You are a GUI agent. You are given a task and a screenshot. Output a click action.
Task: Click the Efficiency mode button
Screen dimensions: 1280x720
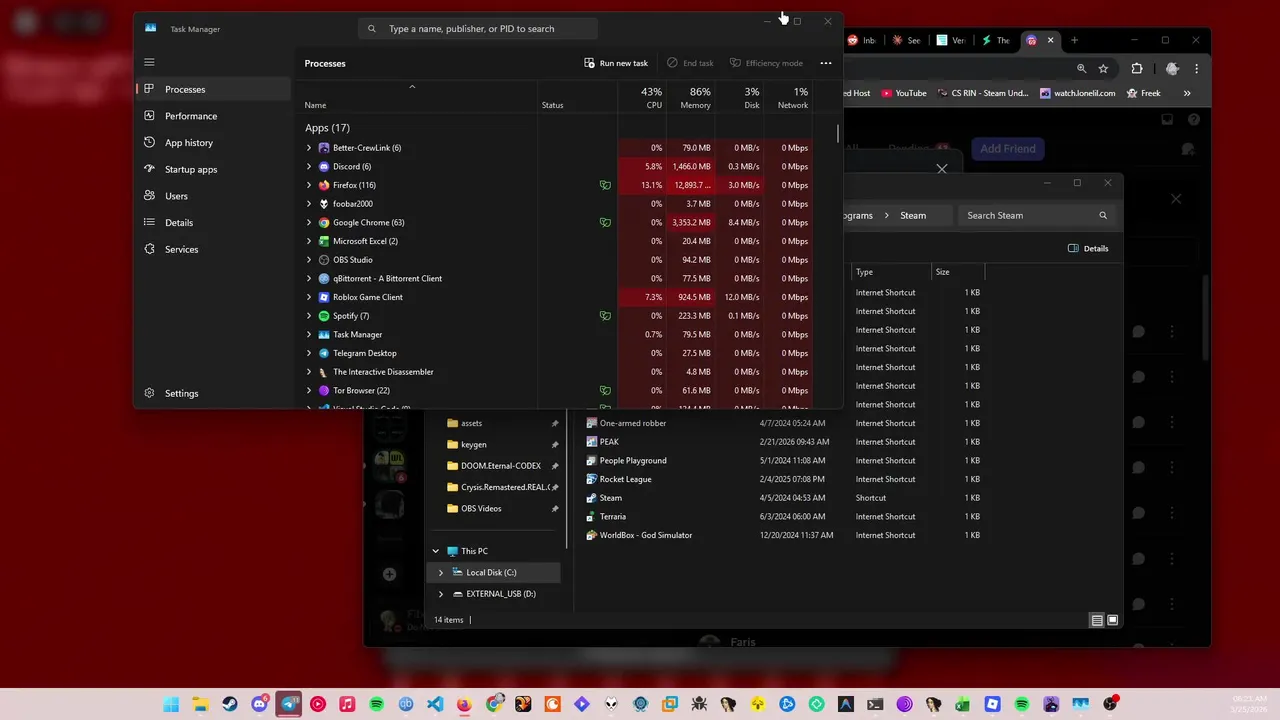tap(766, 63)
